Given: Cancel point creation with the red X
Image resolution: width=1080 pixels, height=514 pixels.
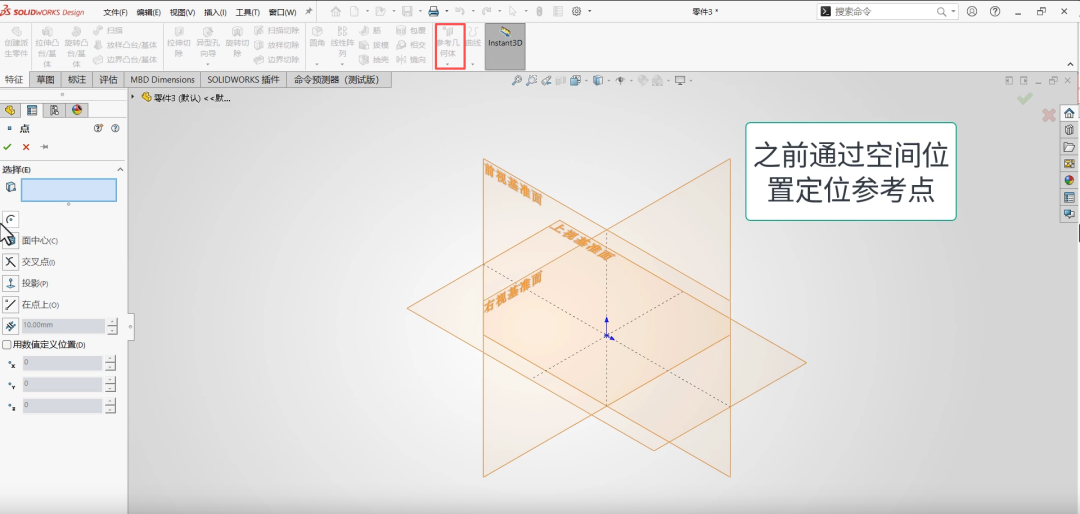Looking at the screenshot, I should point(26,147).
